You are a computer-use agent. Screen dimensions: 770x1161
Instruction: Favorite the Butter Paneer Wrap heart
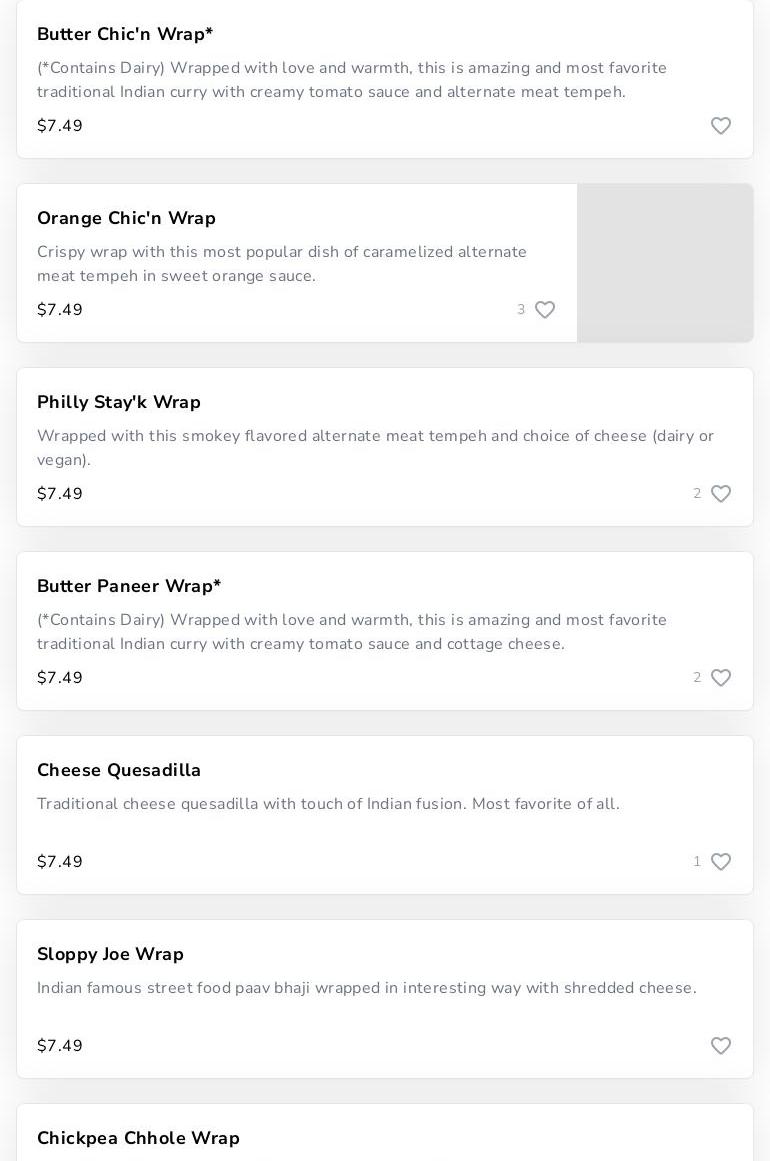(721, 678)
